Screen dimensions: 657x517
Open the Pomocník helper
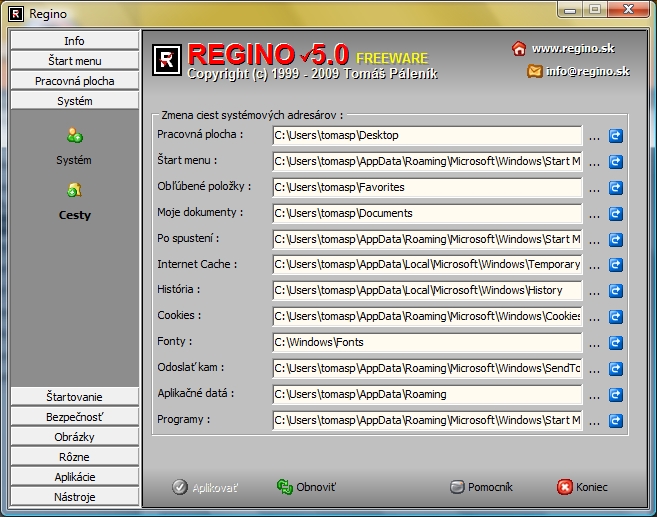(481, 487)
